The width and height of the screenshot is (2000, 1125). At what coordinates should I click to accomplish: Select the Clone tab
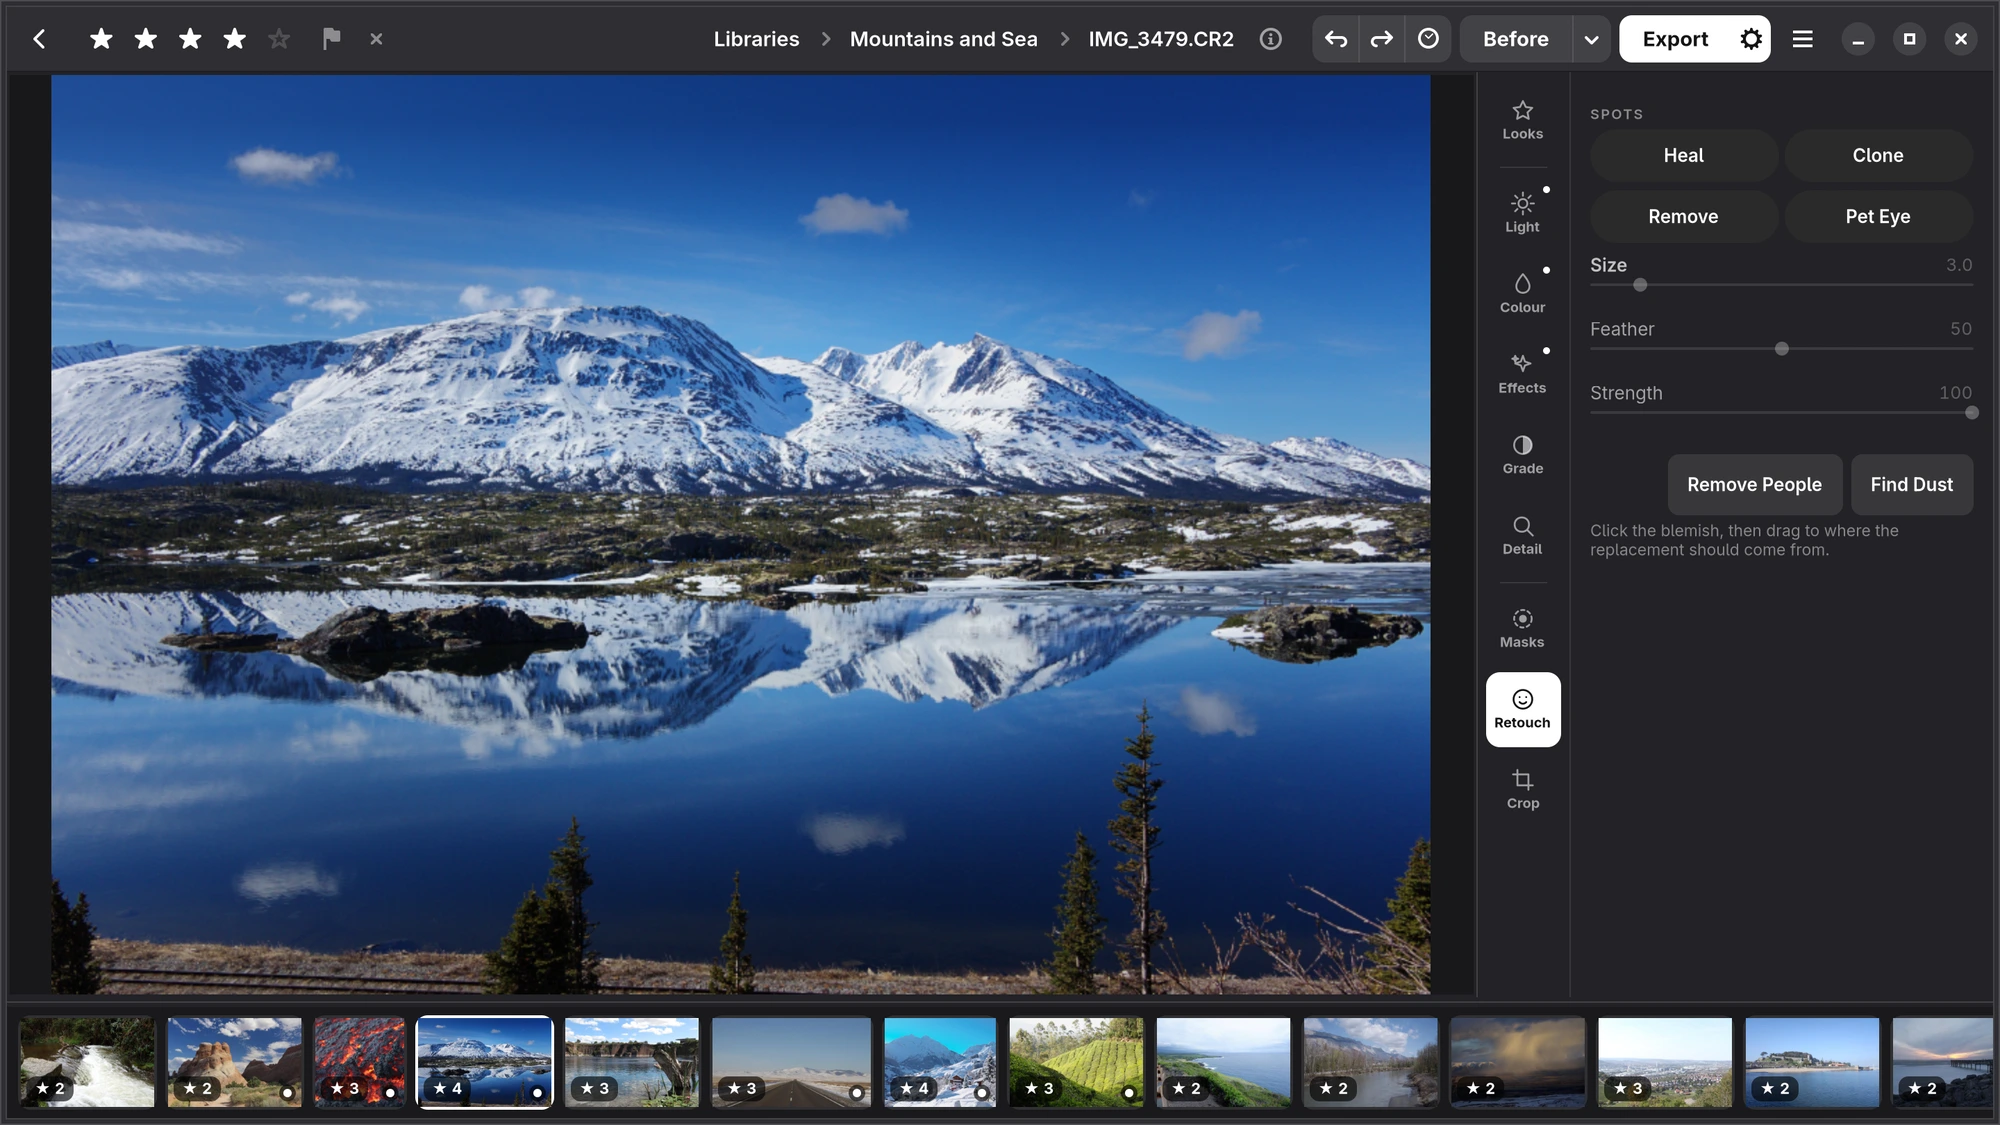point(1877,155)
